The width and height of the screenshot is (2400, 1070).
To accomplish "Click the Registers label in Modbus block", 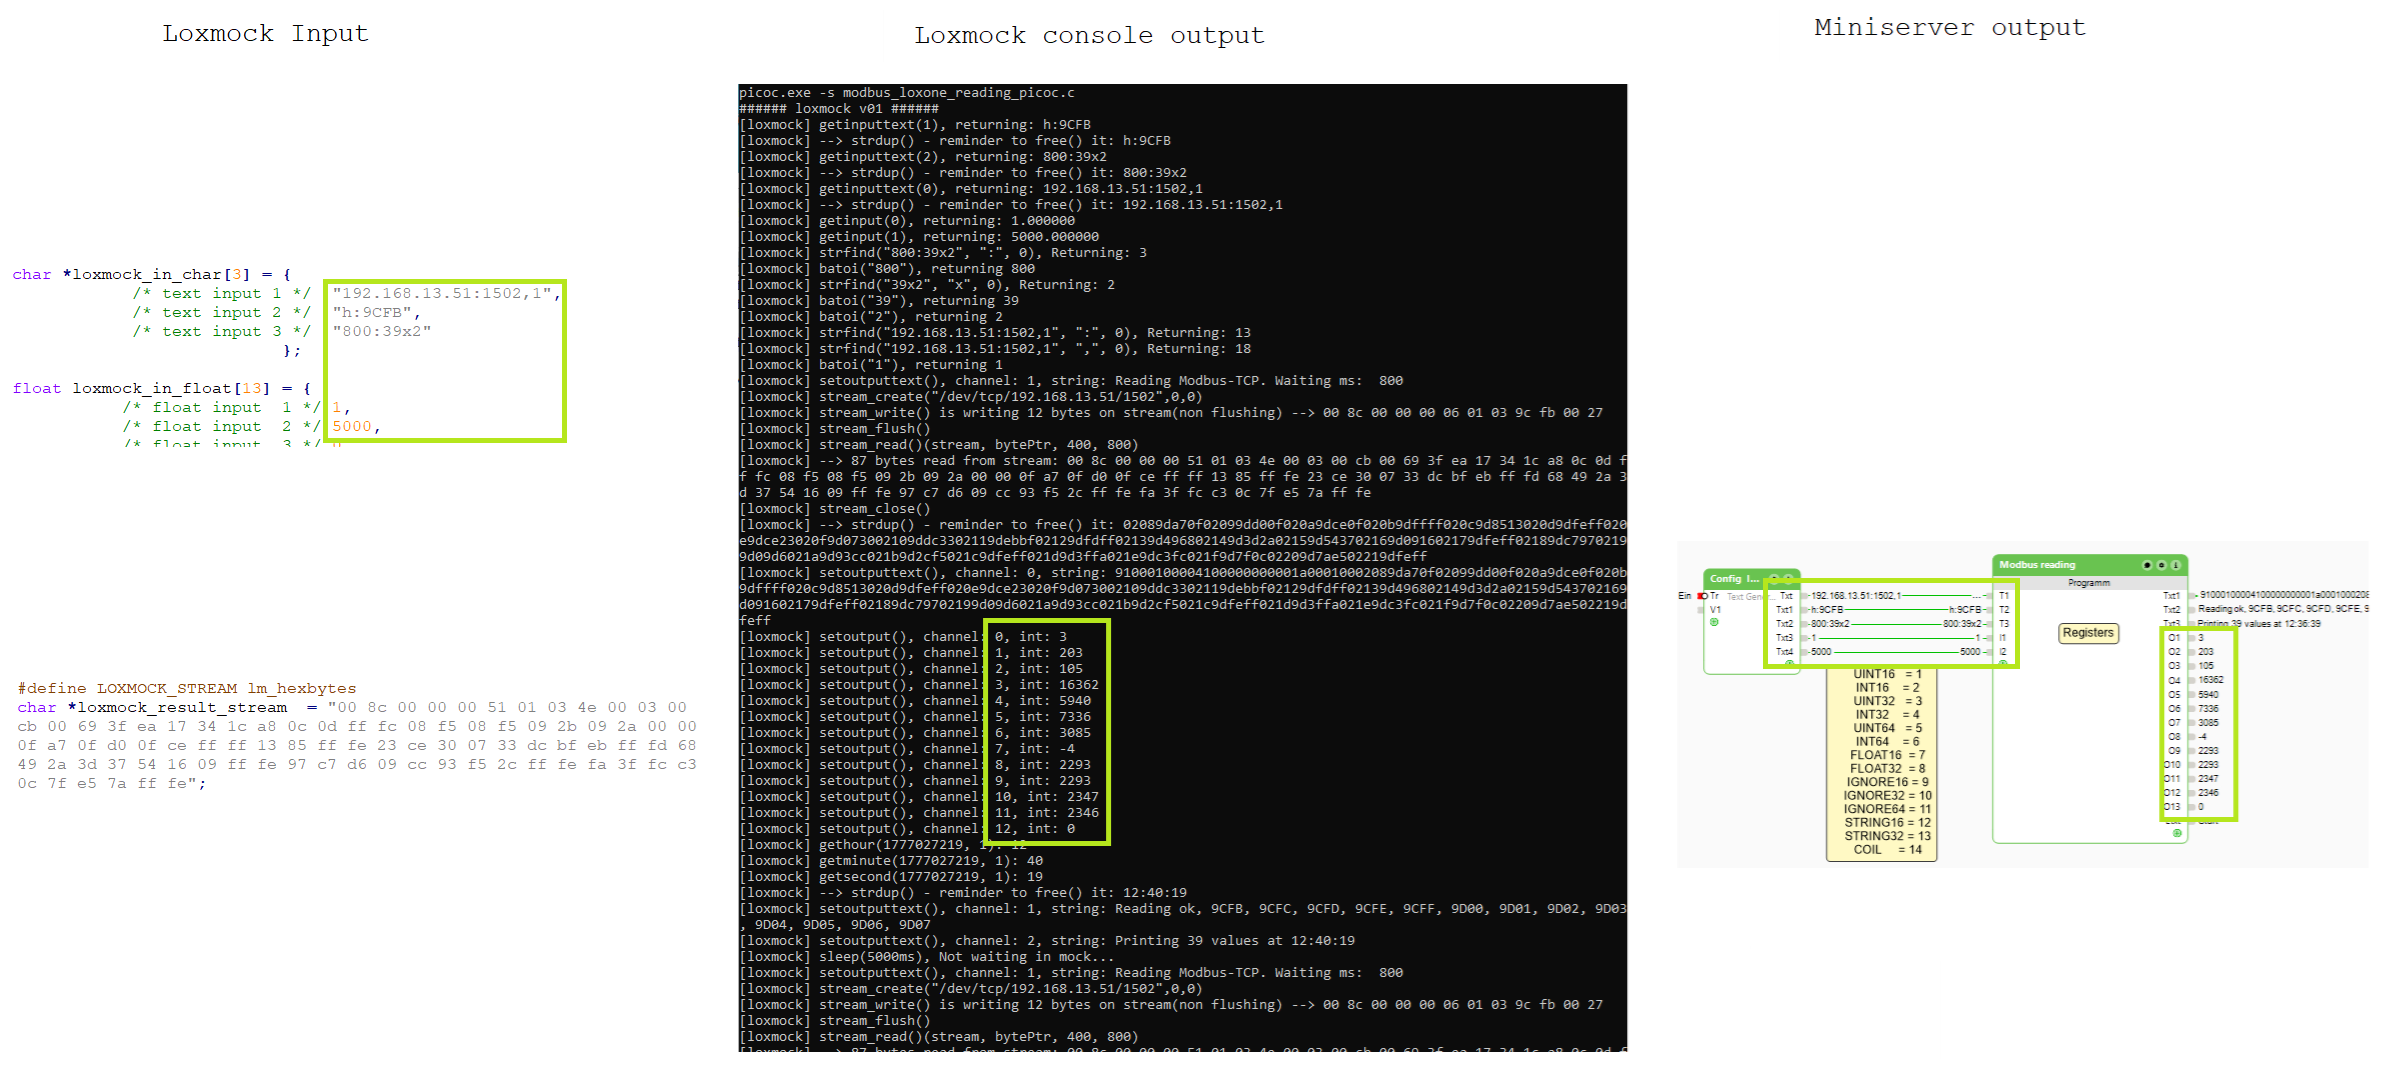I will click(2088, 633).
